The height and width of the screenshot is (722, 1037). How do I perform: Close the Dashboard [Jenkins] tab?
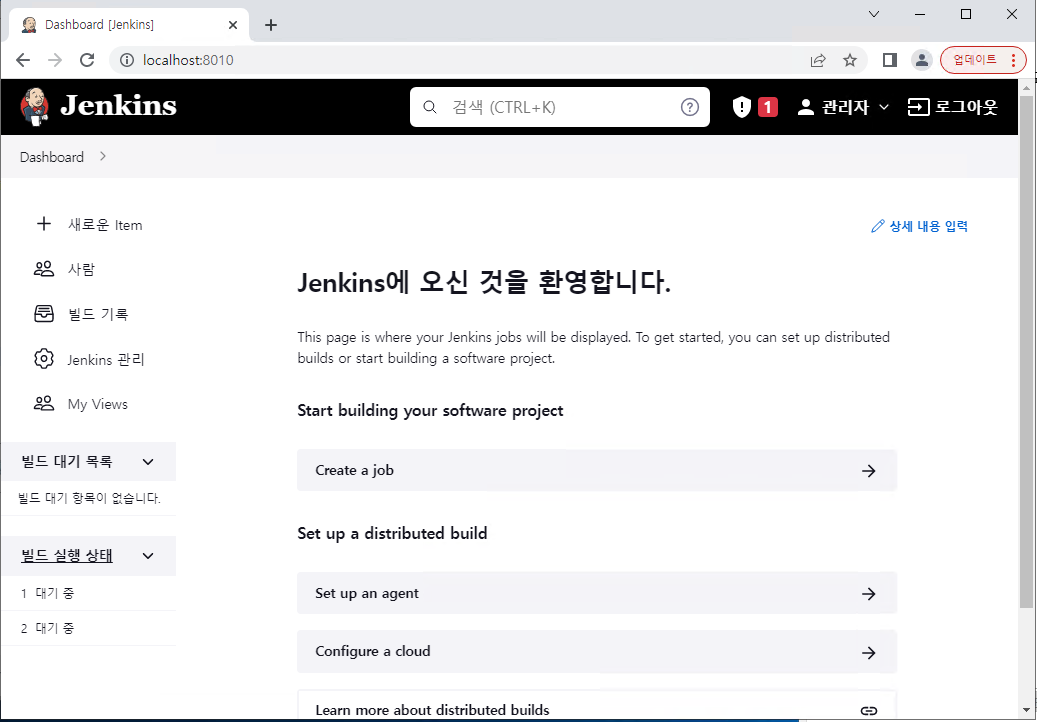coord(233,25)
